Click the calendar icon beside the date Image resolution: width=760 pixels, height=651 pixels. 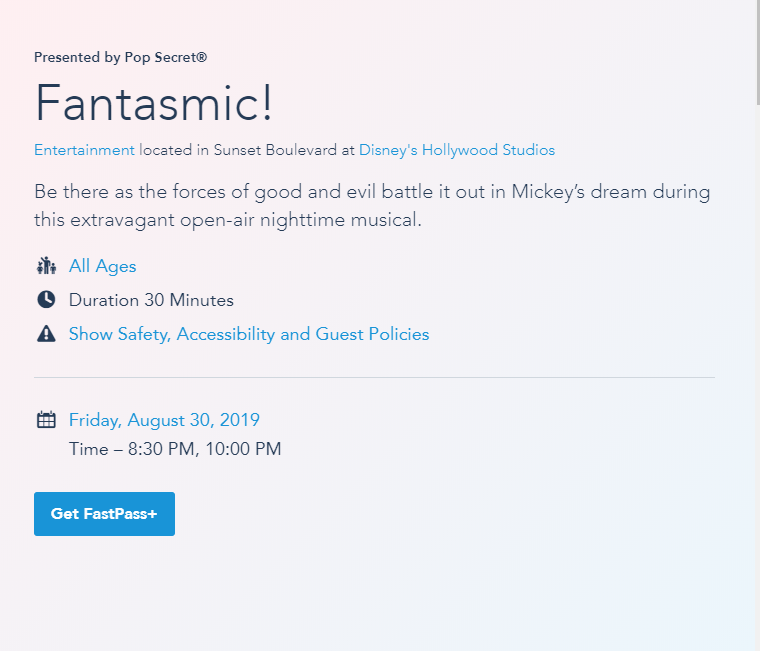click(46, 420)
